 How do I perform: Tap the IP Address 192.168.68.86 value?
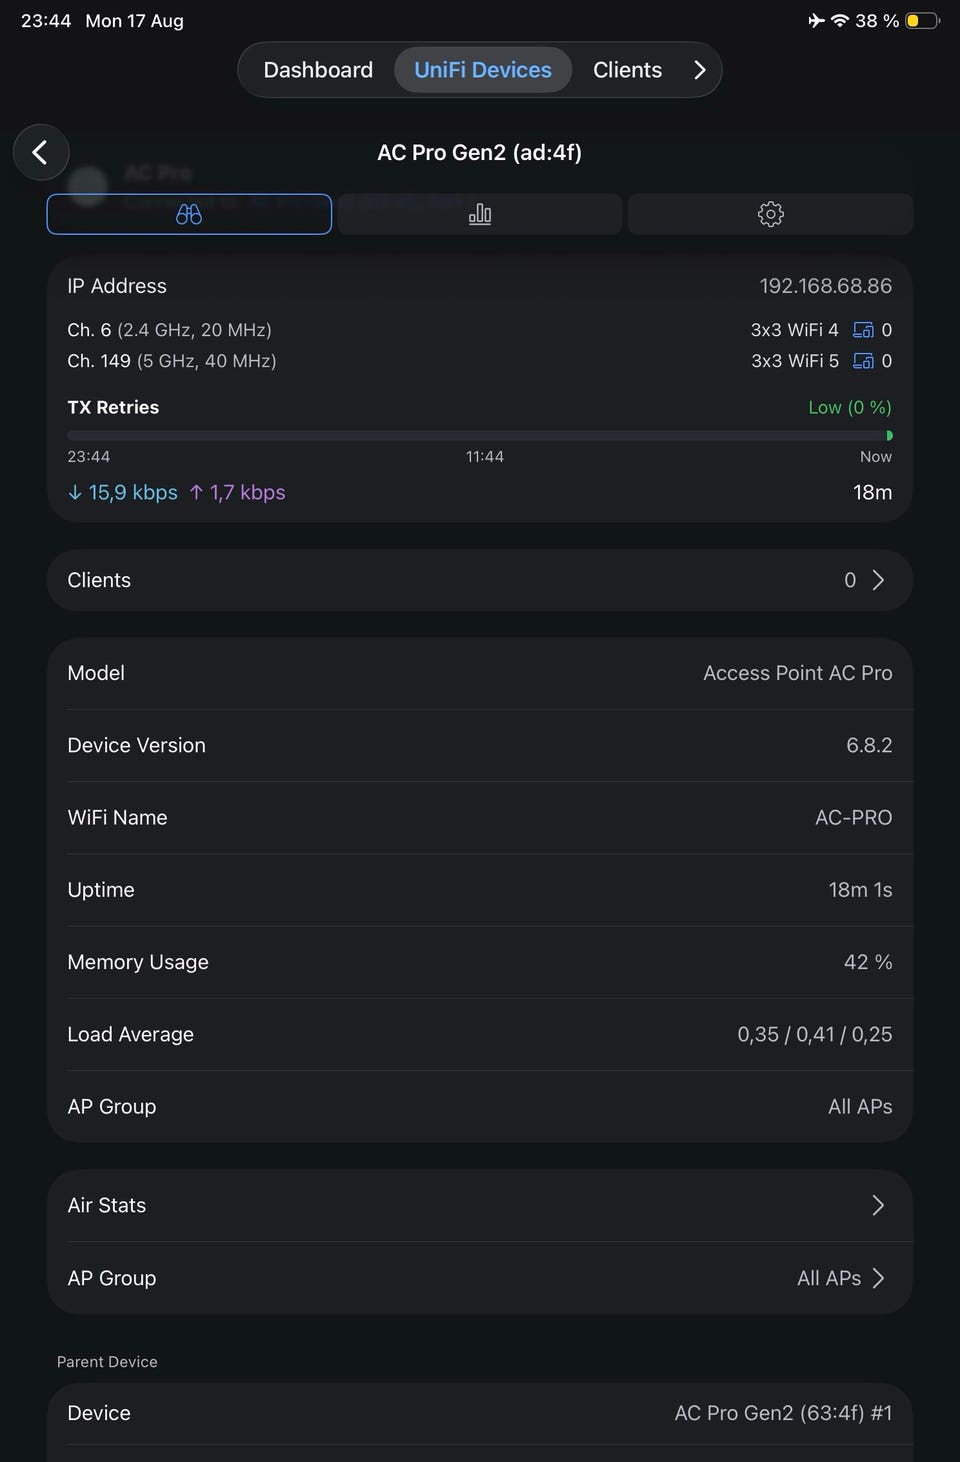(x=825, y=286)
